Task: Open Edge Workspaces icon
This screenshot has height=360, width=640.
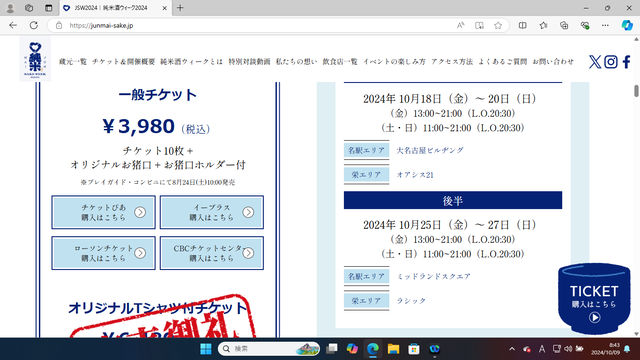Action: [29, 8]
